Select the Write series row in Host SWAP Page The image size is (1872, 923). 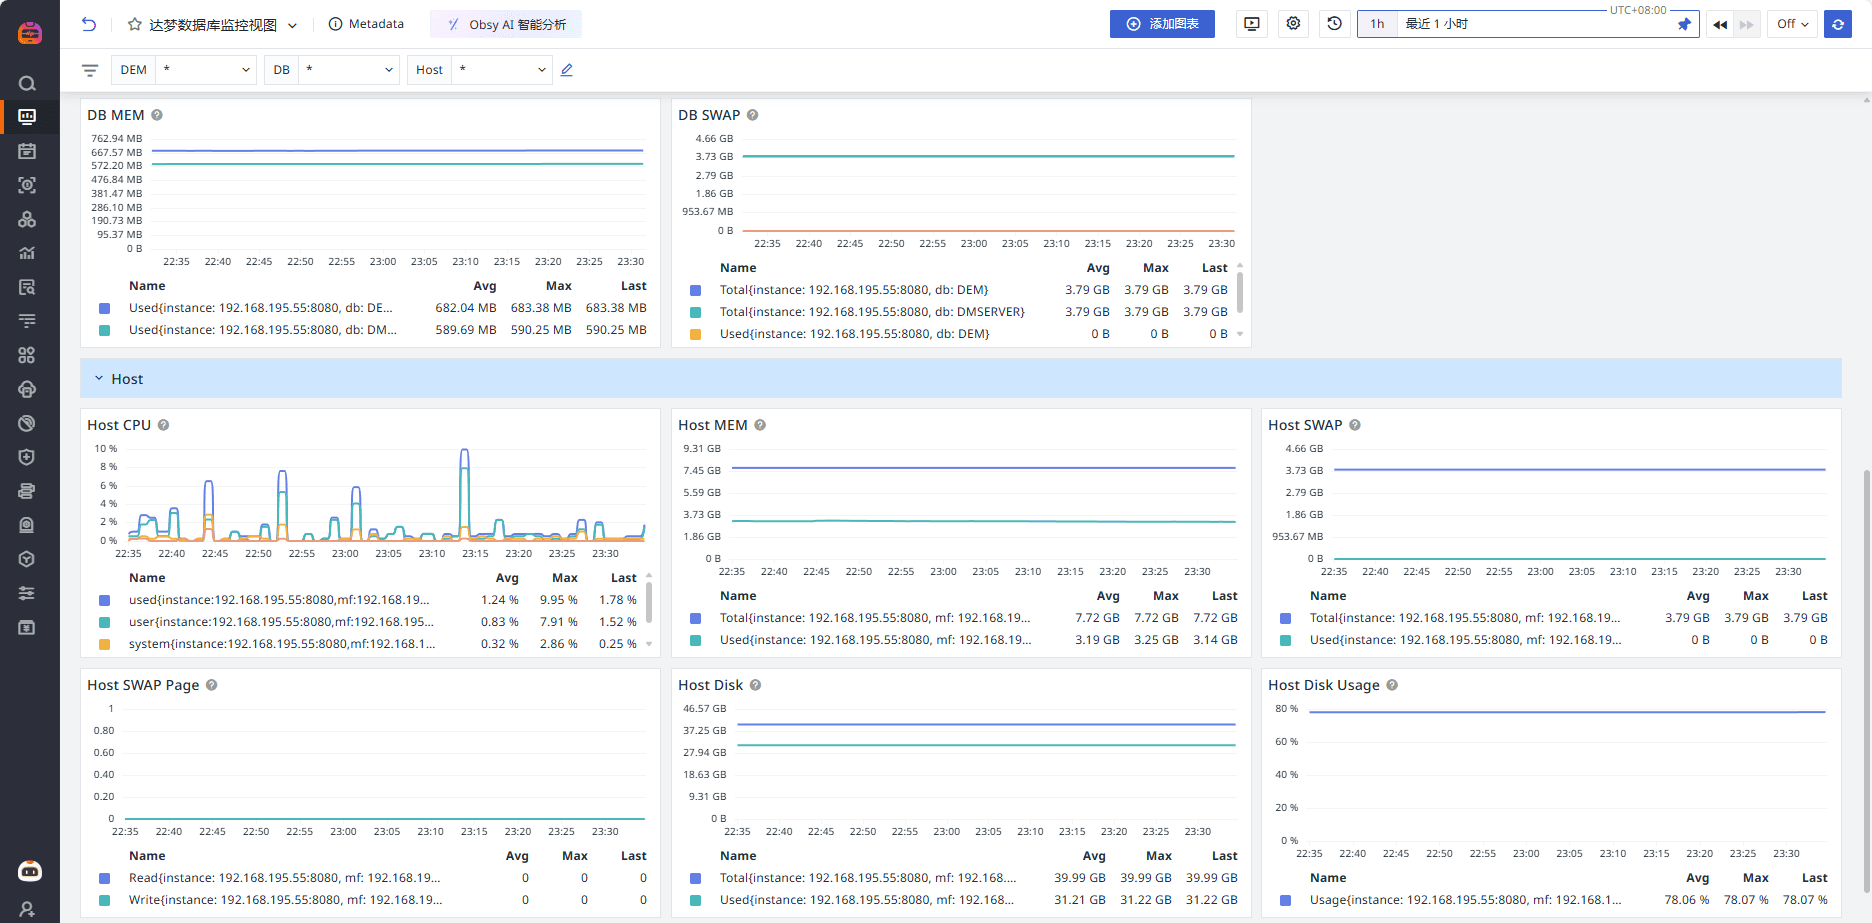tap(373, 900)
